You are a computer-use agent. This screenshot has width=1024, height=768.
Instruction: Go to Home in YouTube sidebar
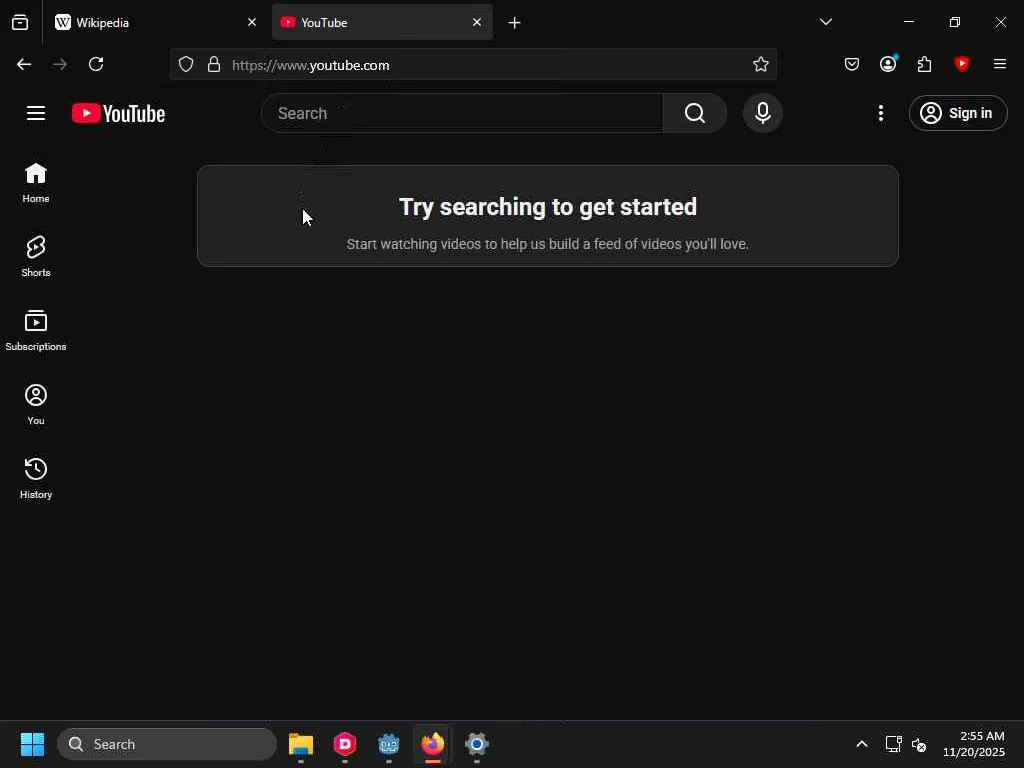coord(36,183)
